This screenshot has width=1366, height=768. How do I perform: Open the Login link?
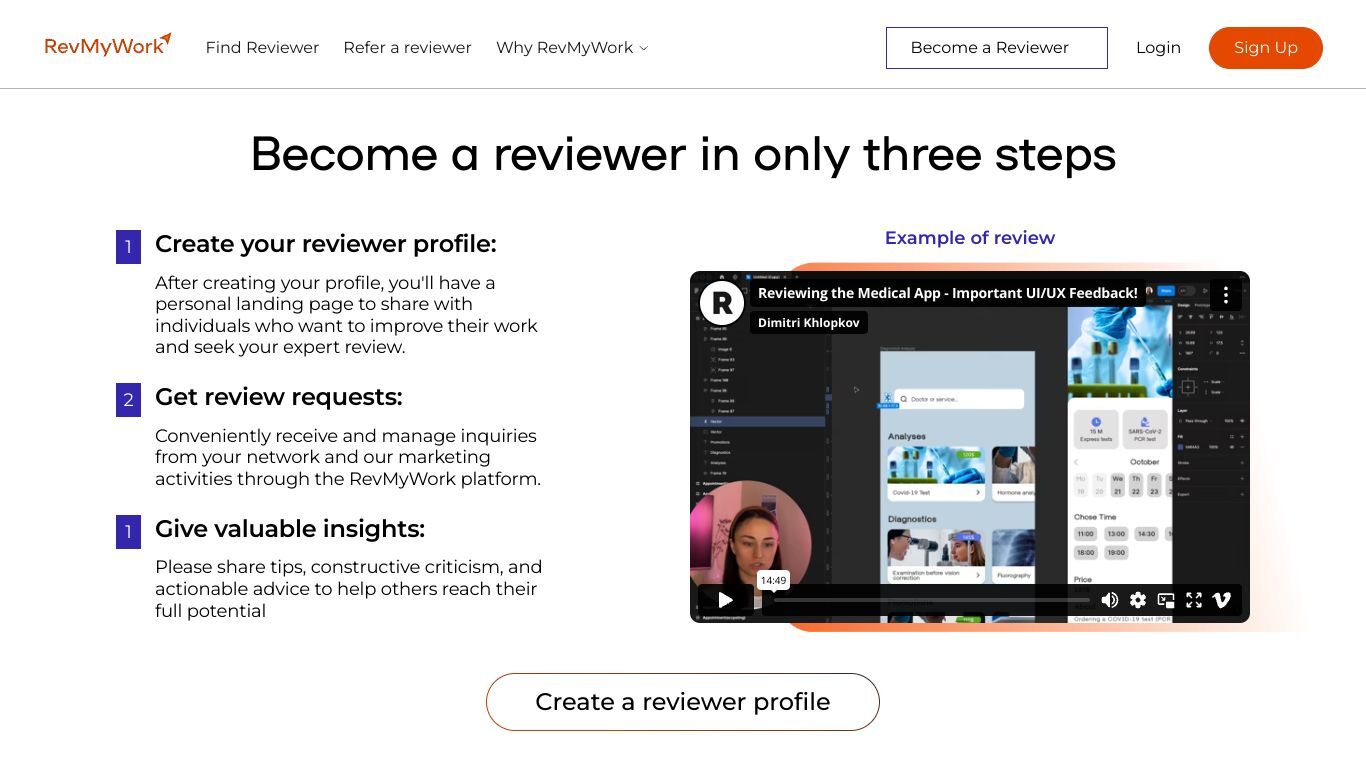[1158, 48]
